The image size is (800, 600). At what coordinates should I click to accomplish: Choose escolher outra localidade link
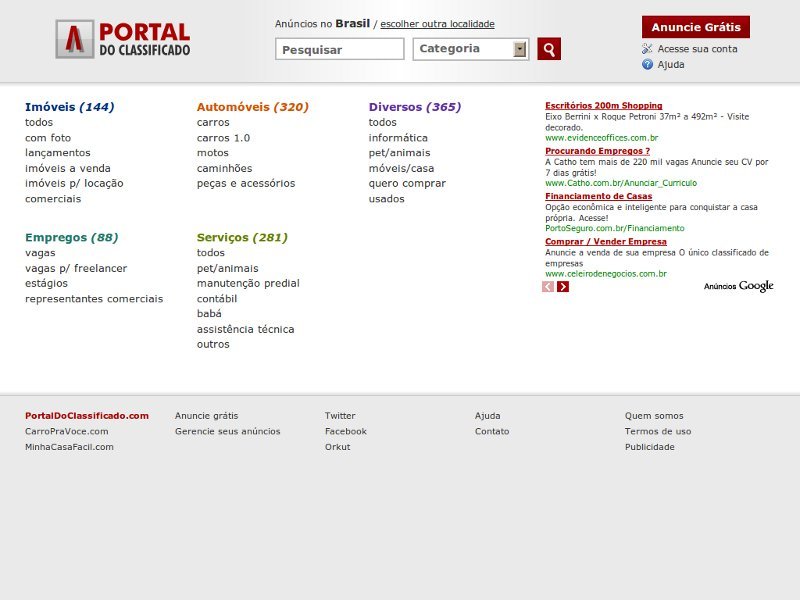coord(437,24)
